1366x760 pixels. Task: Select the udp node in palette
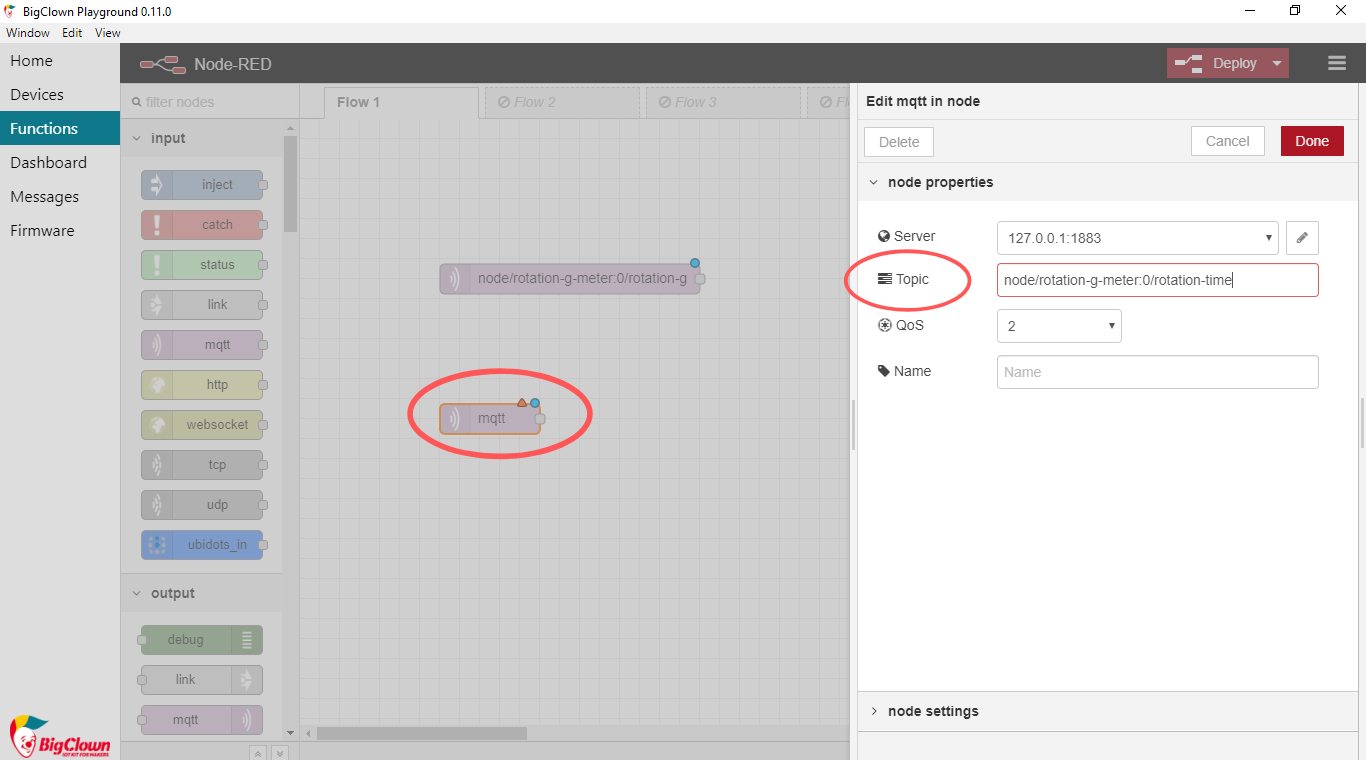pos(202,505)
